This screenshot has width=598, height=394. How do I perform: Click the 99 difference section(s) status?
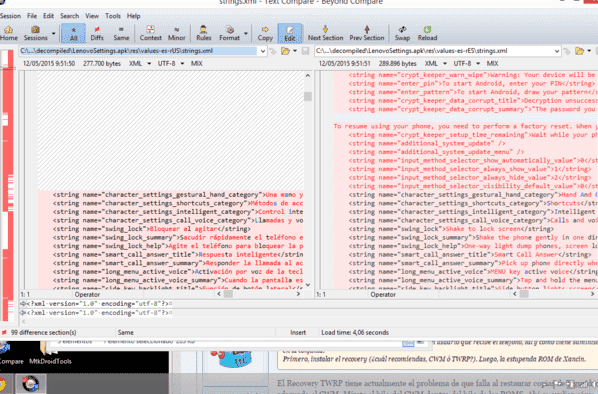point(43,333)
